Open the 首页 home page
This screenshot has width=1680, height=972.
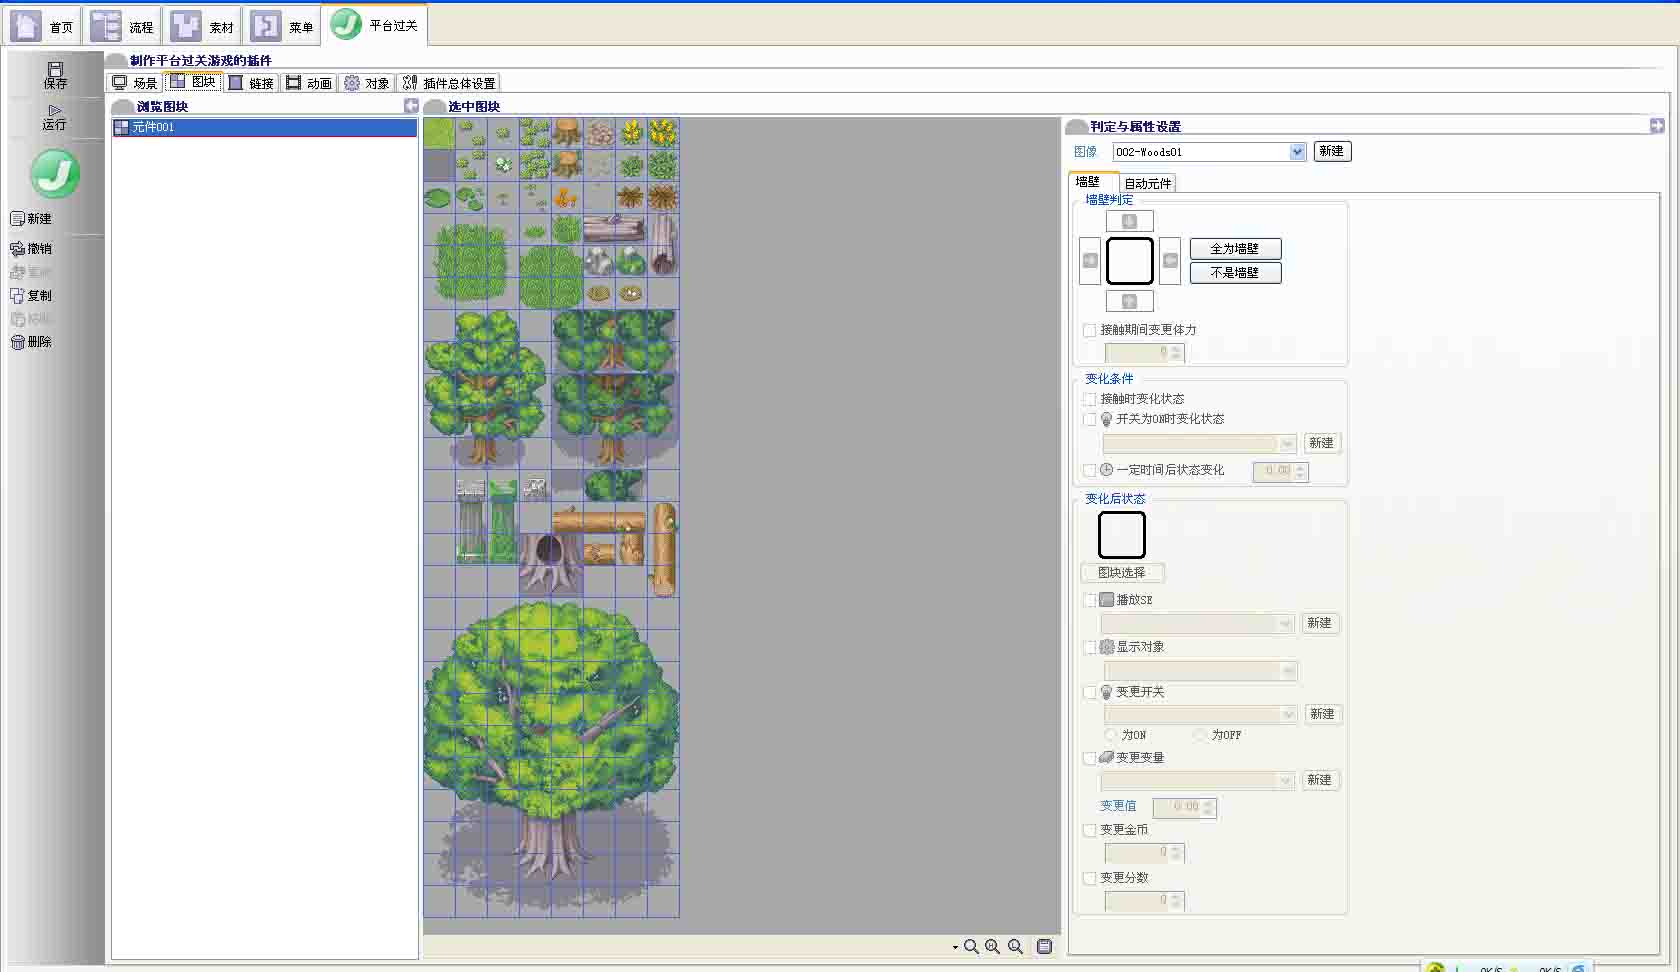click(x=42, y=26)
